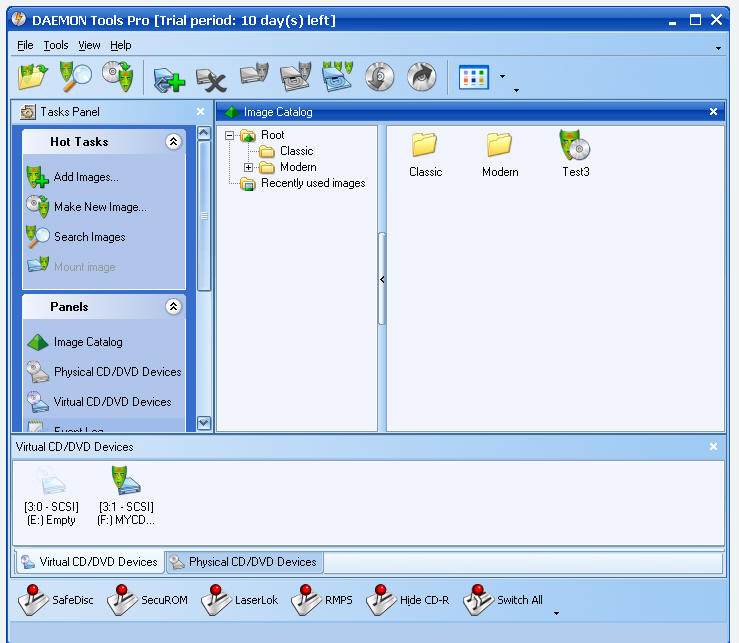
Task: Switch to the Virtual CD/DVD Devices tab
Action: pyautogui.click(x=90, y=562)
